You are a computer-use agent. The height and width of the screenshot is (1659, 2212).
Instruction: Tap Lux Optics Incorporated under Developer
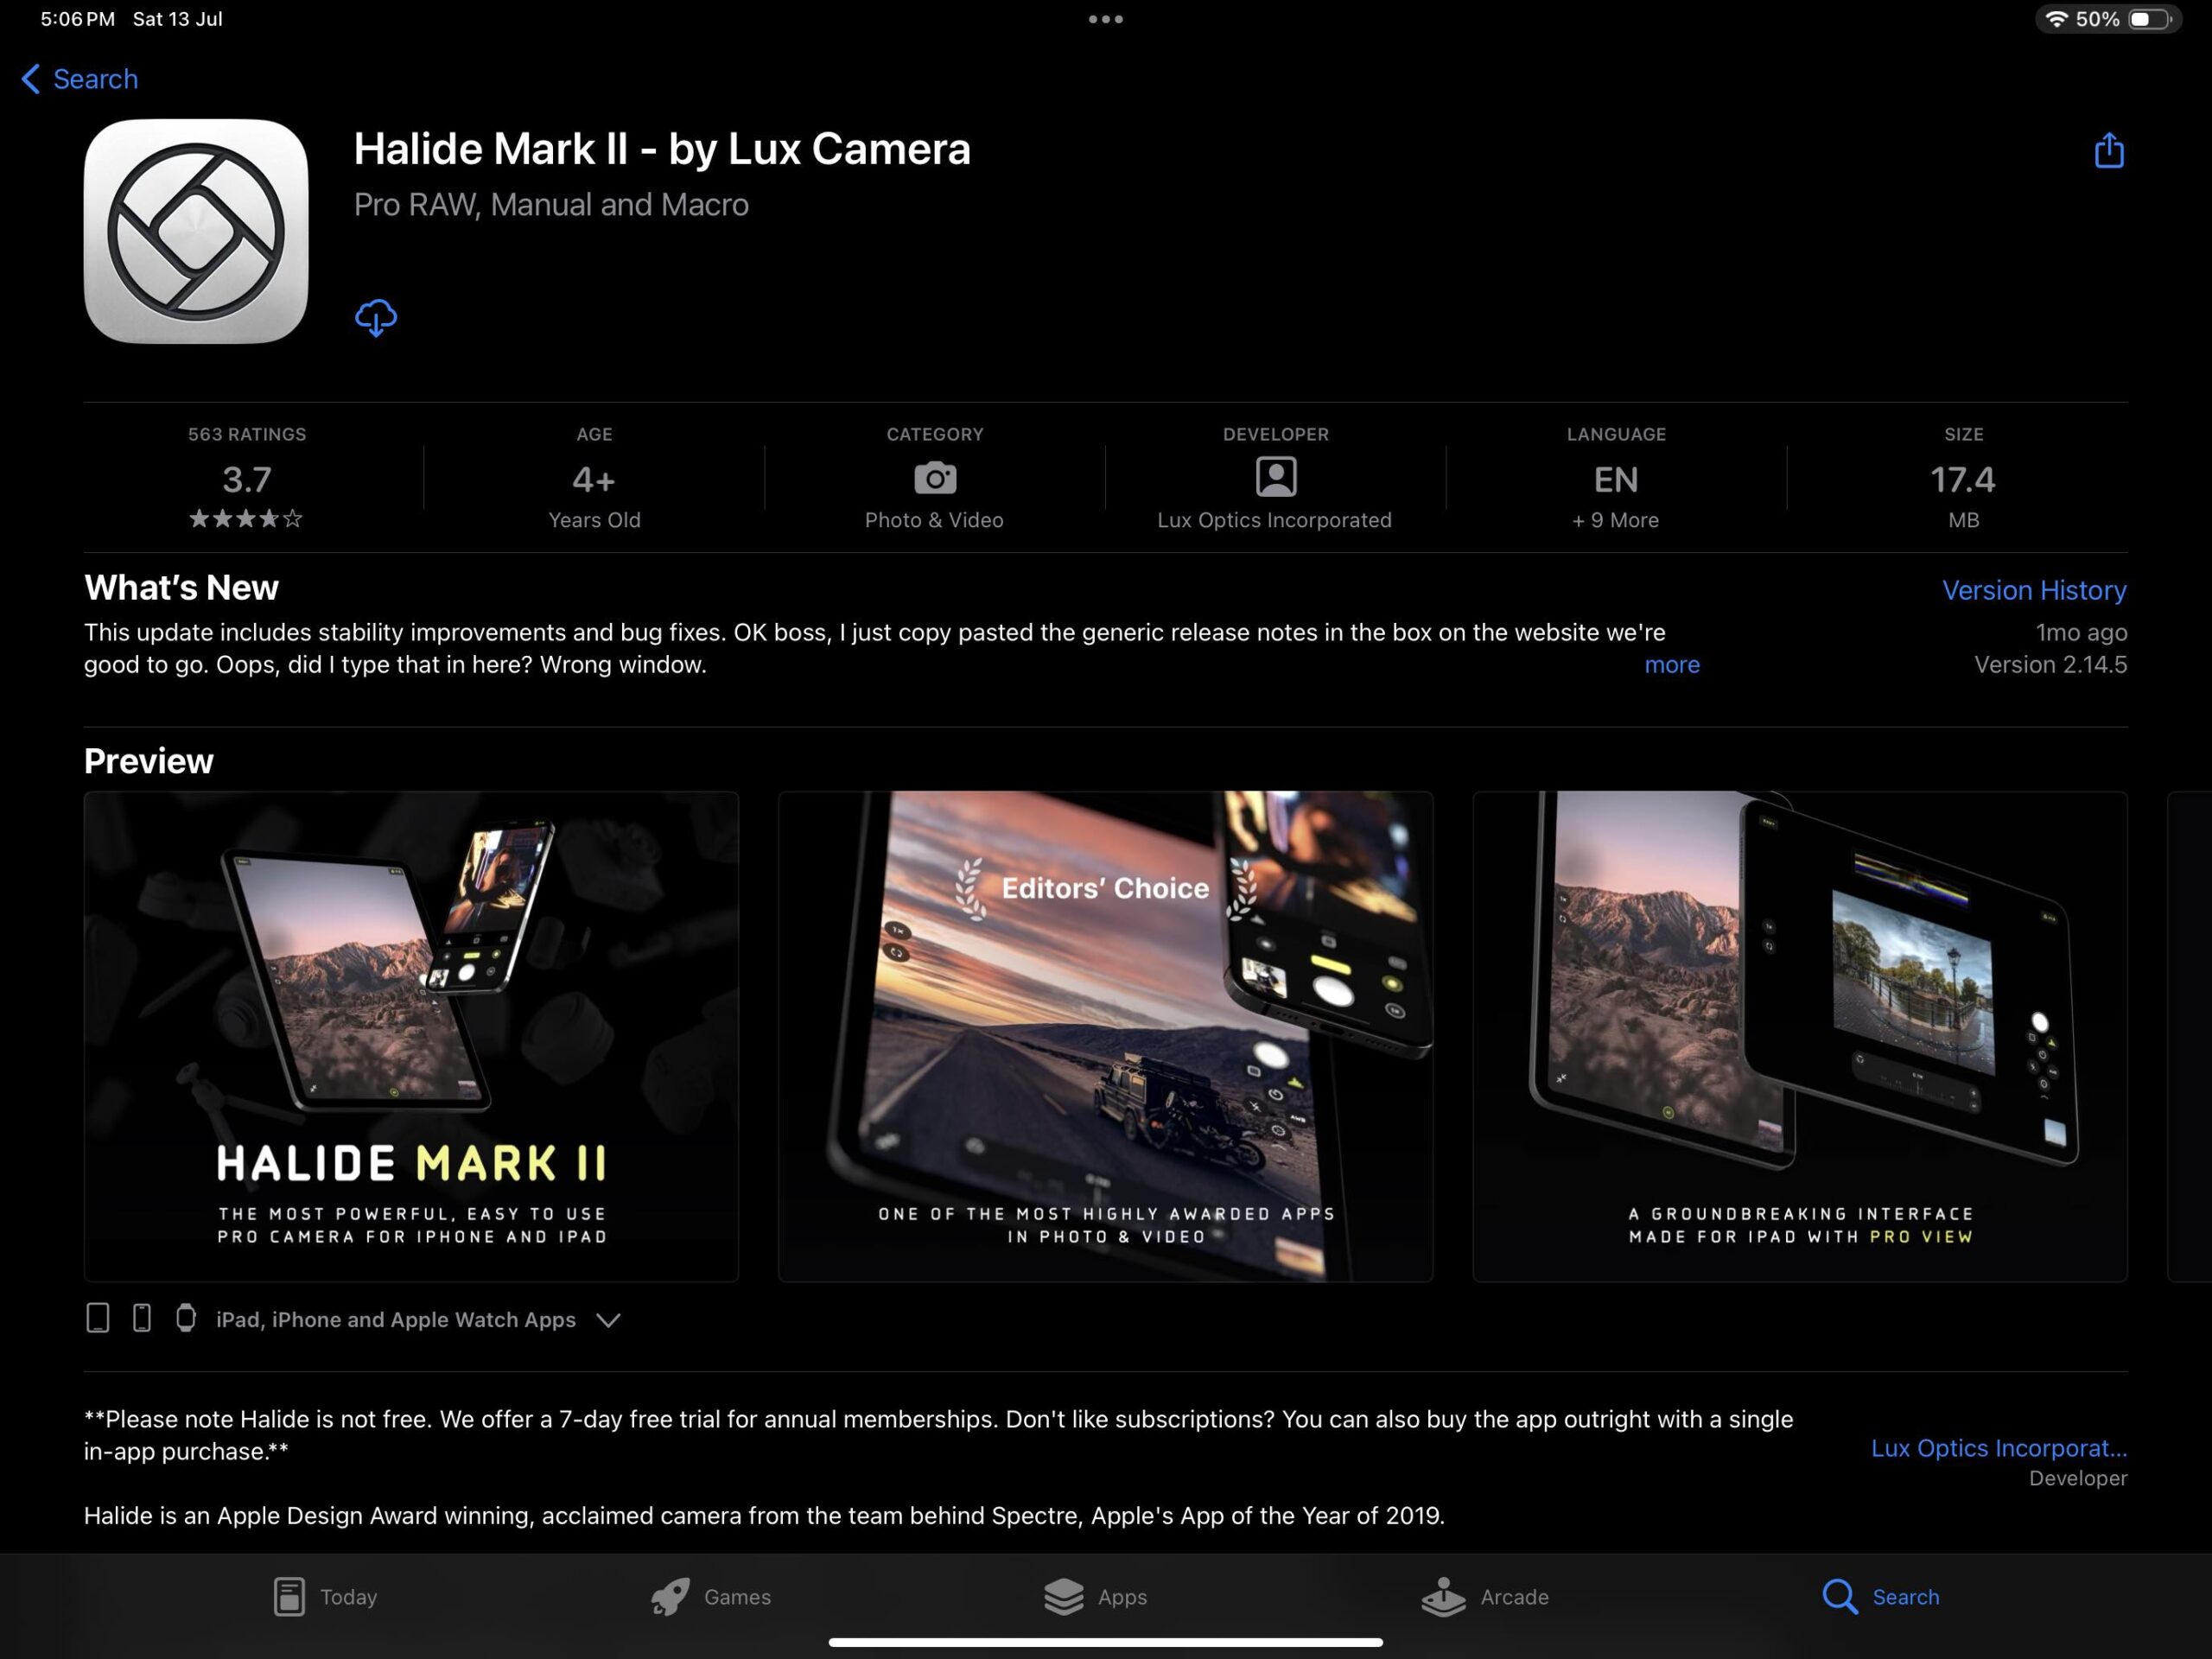coord(1274,520)
